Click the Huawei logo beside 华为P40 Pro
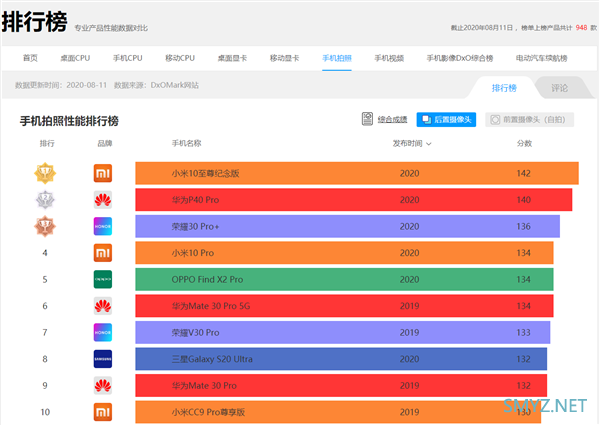The height and width of the screenshot is (425, 600). click(103, 200)
